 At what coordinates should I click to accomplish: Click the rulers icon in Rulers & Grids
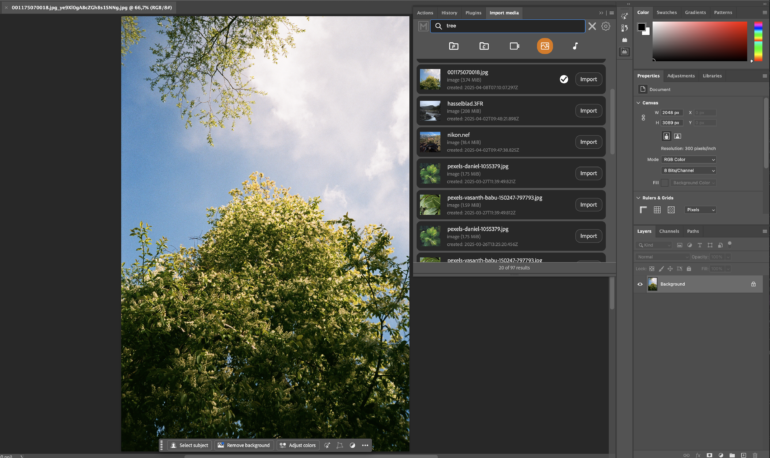(x=644, y=210)
